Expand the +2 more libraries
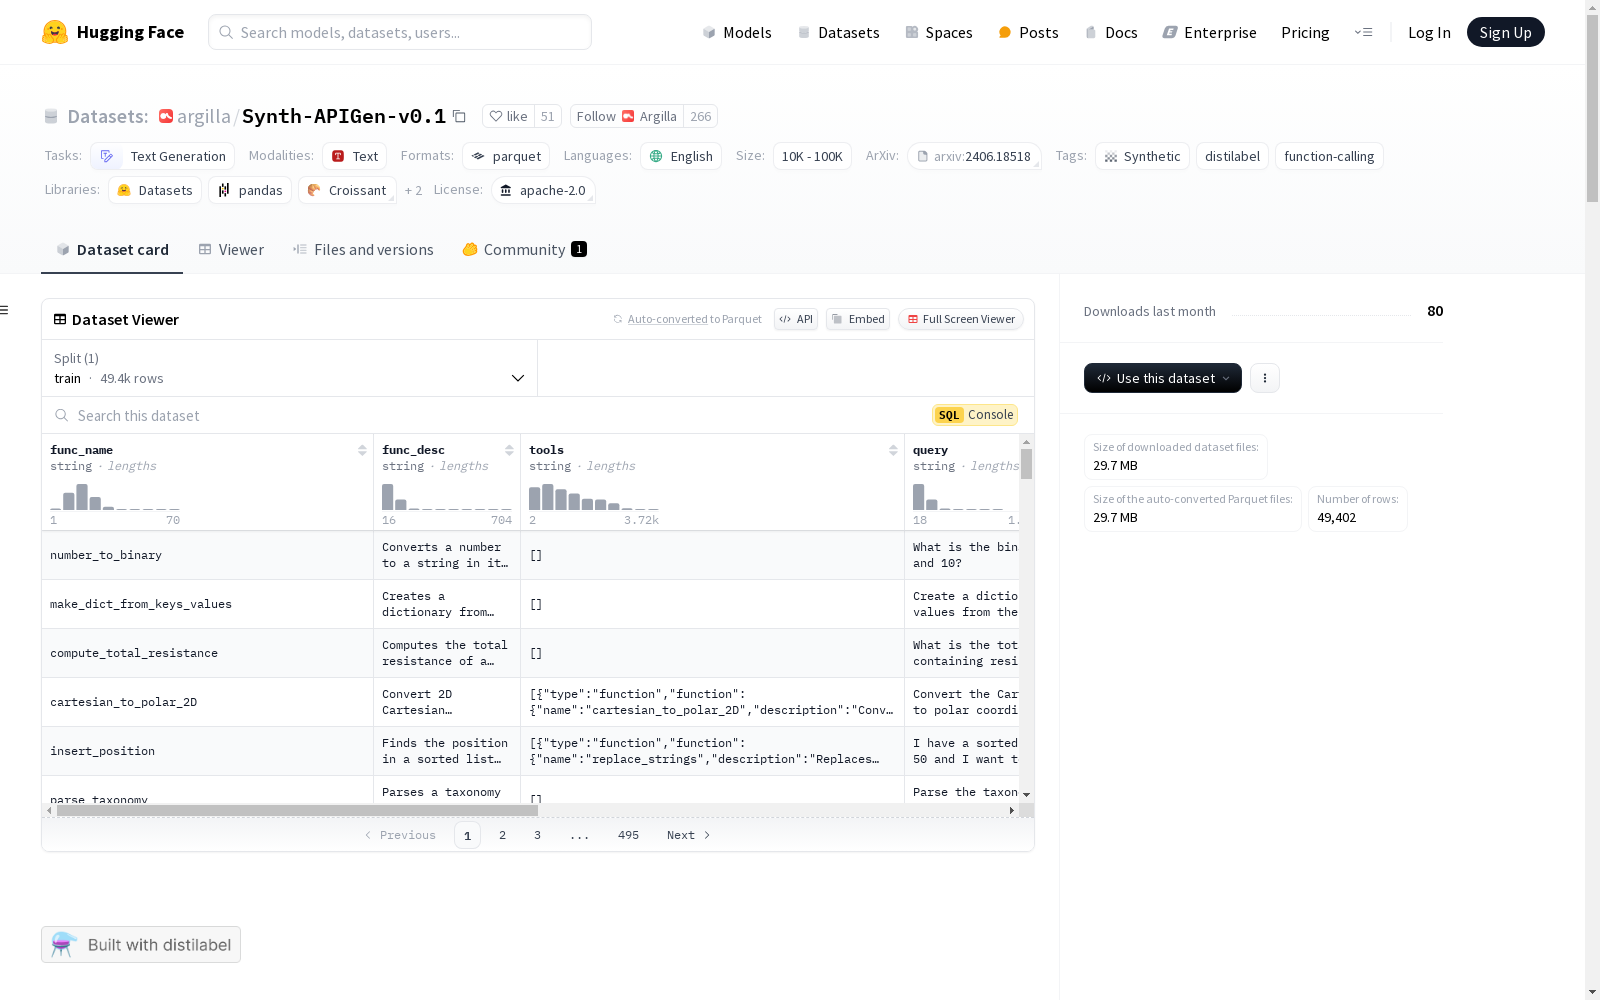 click(x=413, y=190)
